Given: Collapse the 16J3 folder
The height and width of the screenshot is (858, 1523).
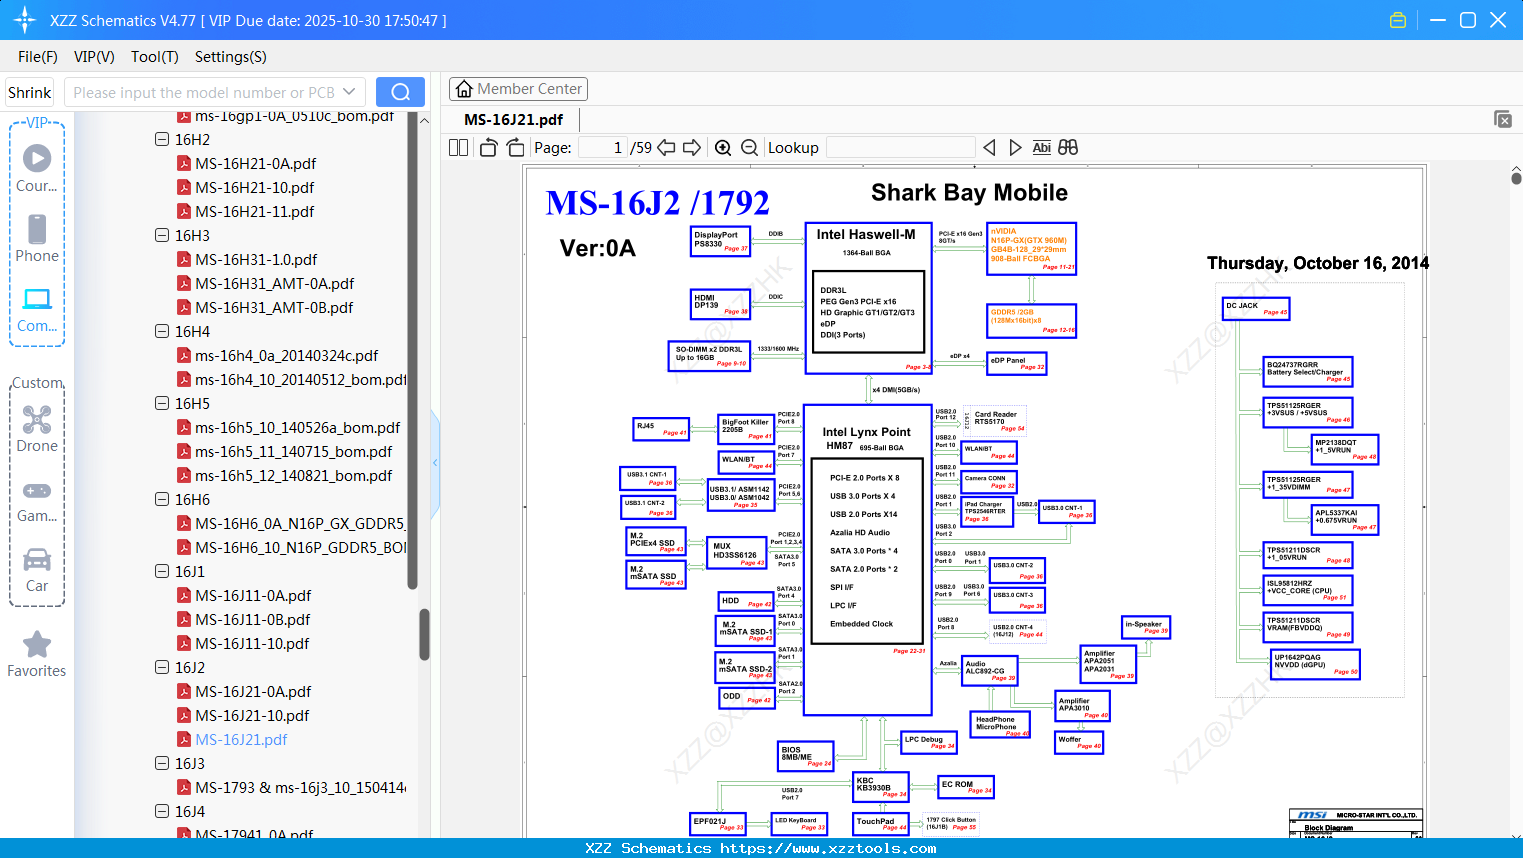Looking at the screenshot, I should [x=162, y=764].
